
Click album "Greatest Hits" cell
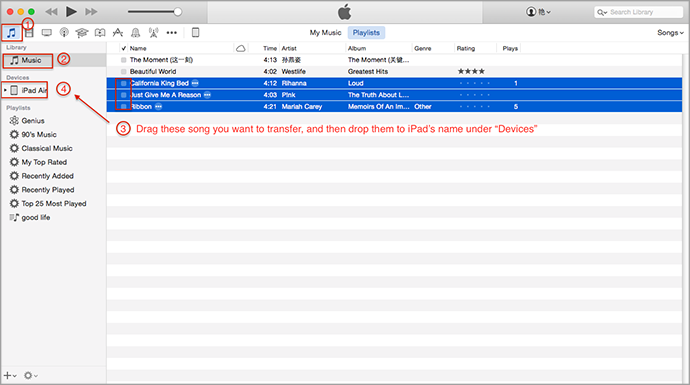coord(367,72)
